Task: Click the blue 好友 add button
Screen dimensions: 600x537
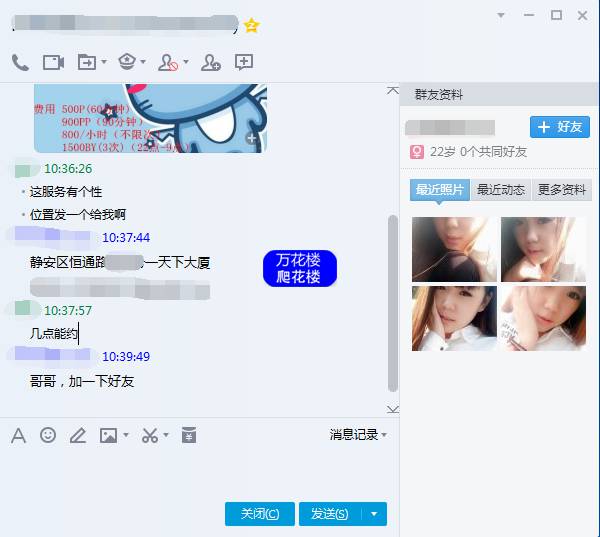Action: point(559,127)
